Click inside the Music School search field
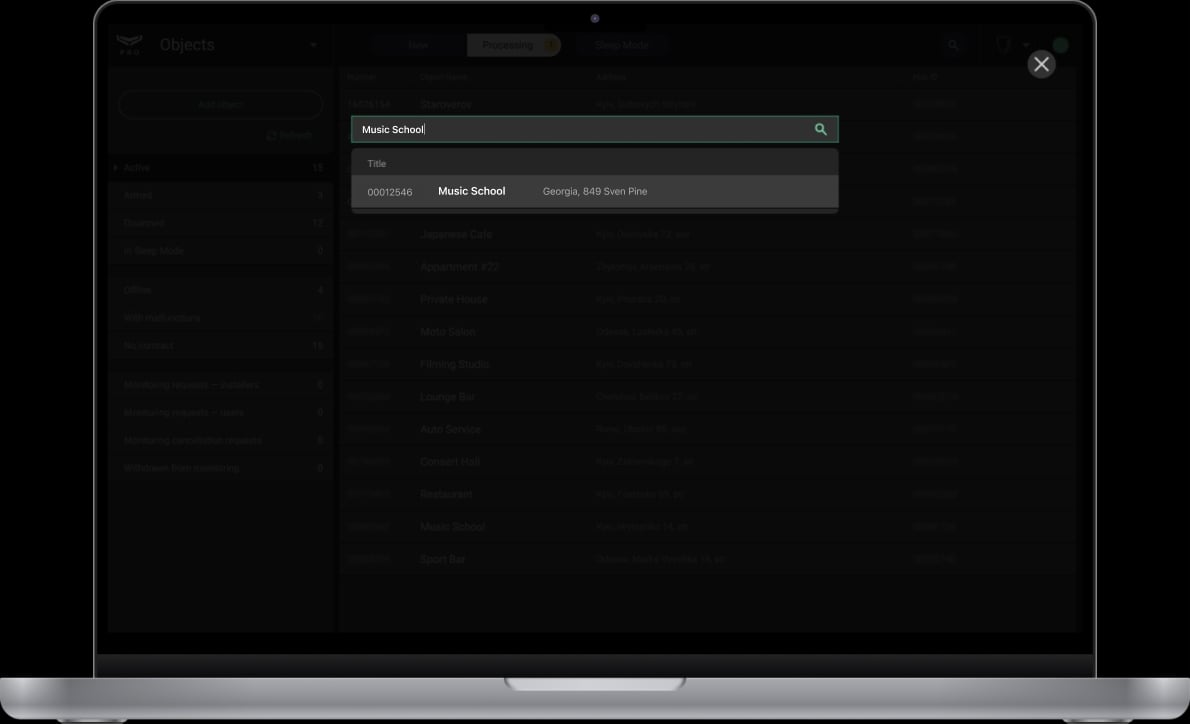 580,130
